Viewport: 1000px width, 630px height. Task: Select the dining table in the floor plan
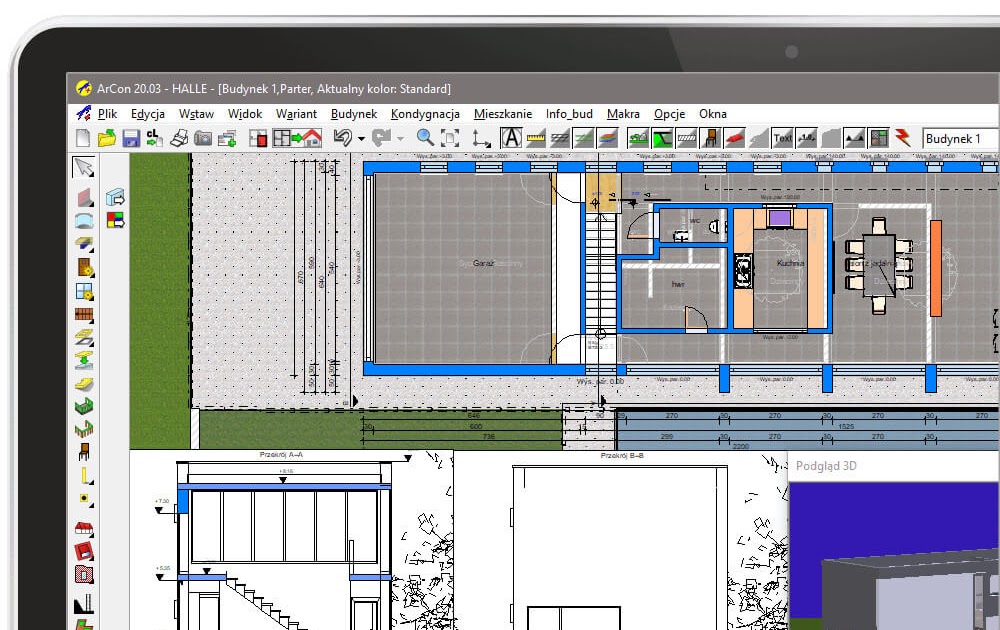879,265
